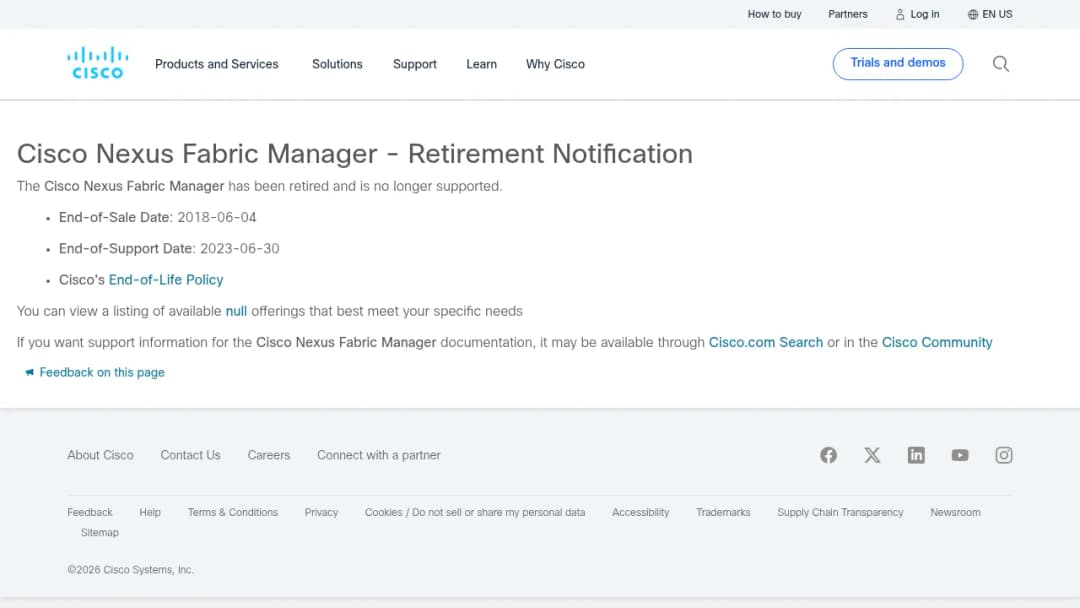The width and height of the screenshot is (1080, 608).
Task: Click Feedback on this page
Action: (94, 373)
